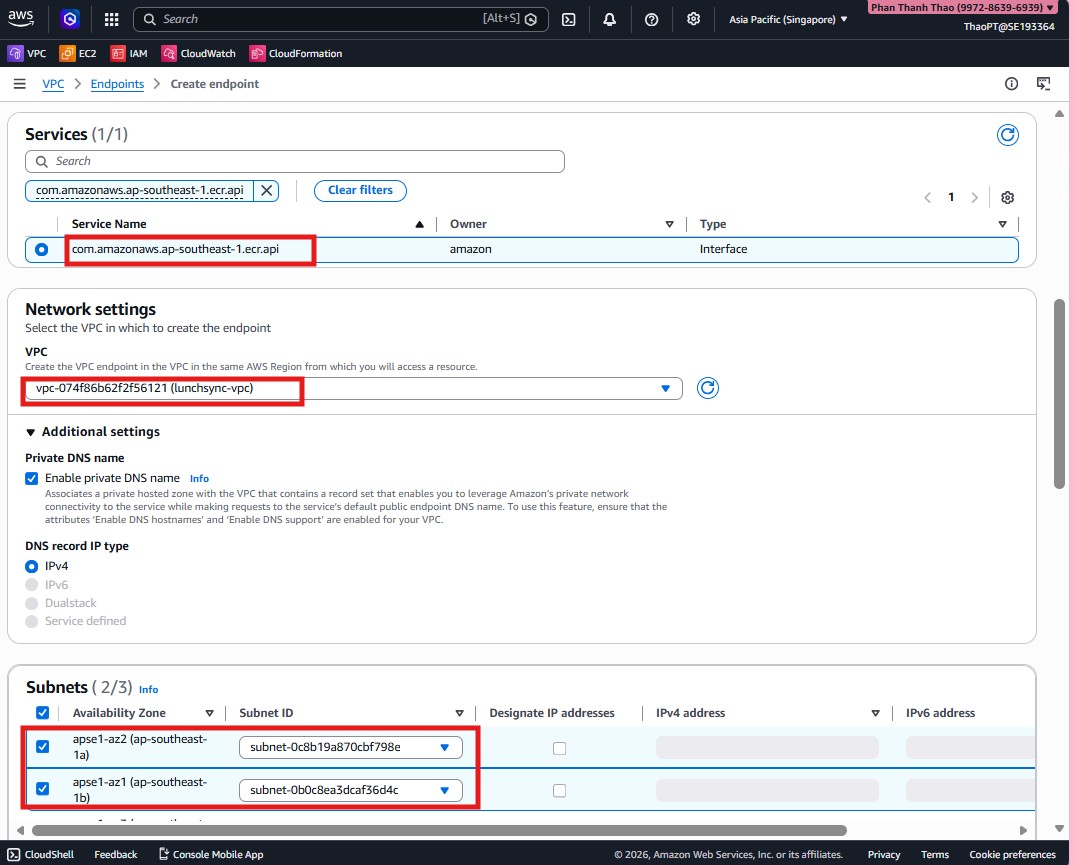Uncheck the apse1-az2 subnet row
1074x865 pixels.
click(x=42, y=746)
